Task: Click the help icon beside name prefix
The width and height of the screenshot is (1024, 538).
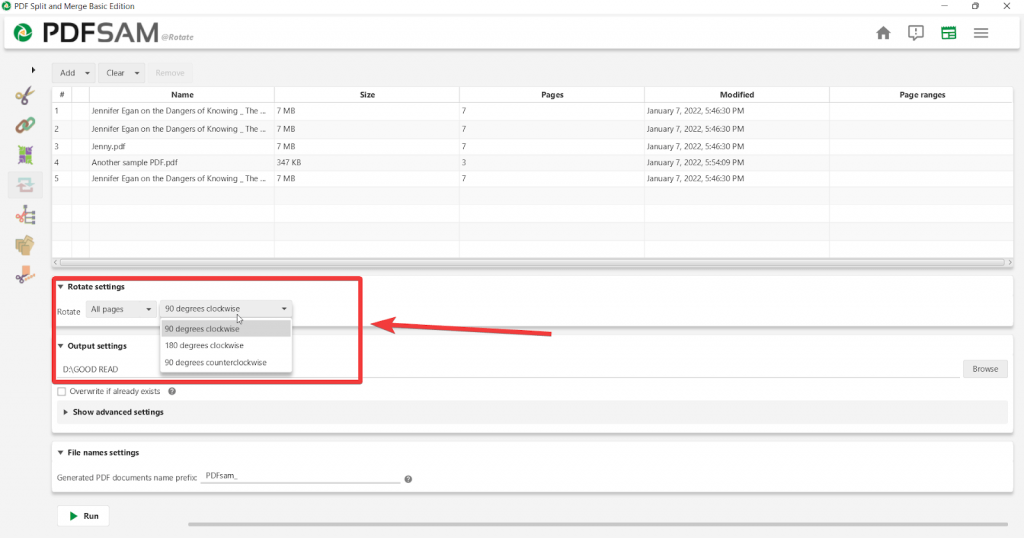Action: coord(408,479)
